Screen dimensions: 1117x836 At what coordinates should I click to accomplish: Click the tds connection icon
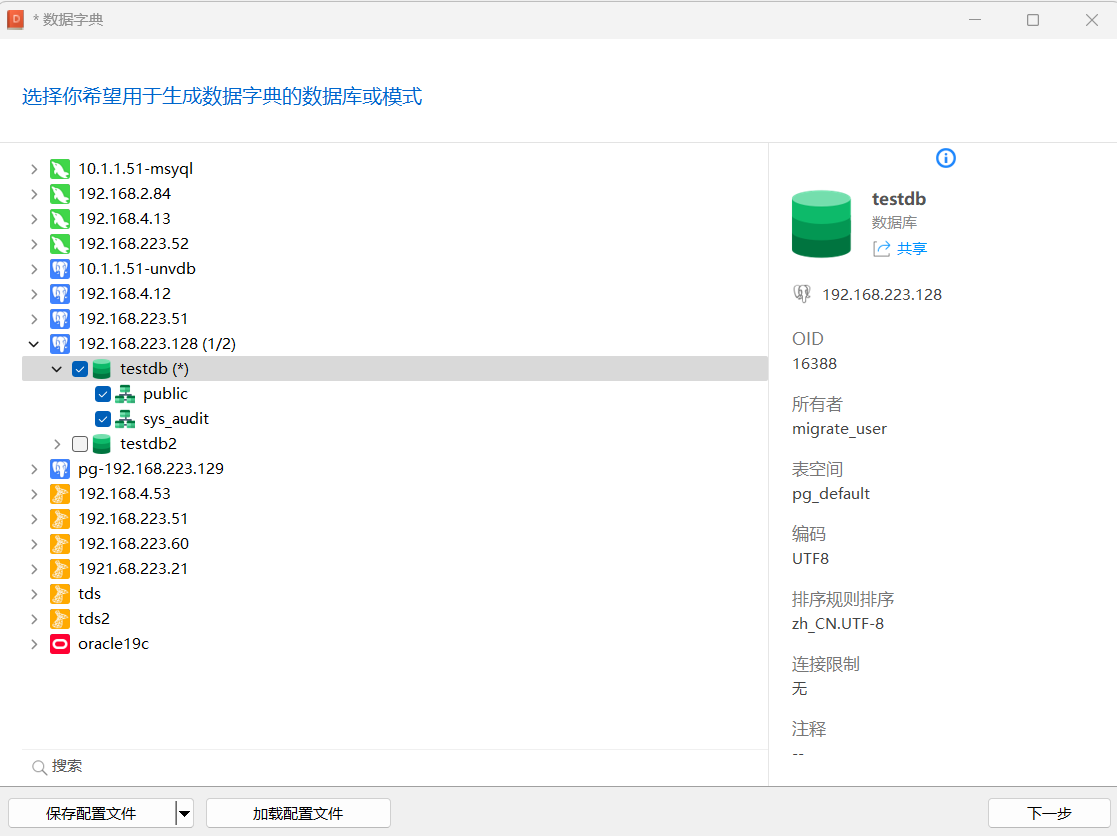(60, 594)
